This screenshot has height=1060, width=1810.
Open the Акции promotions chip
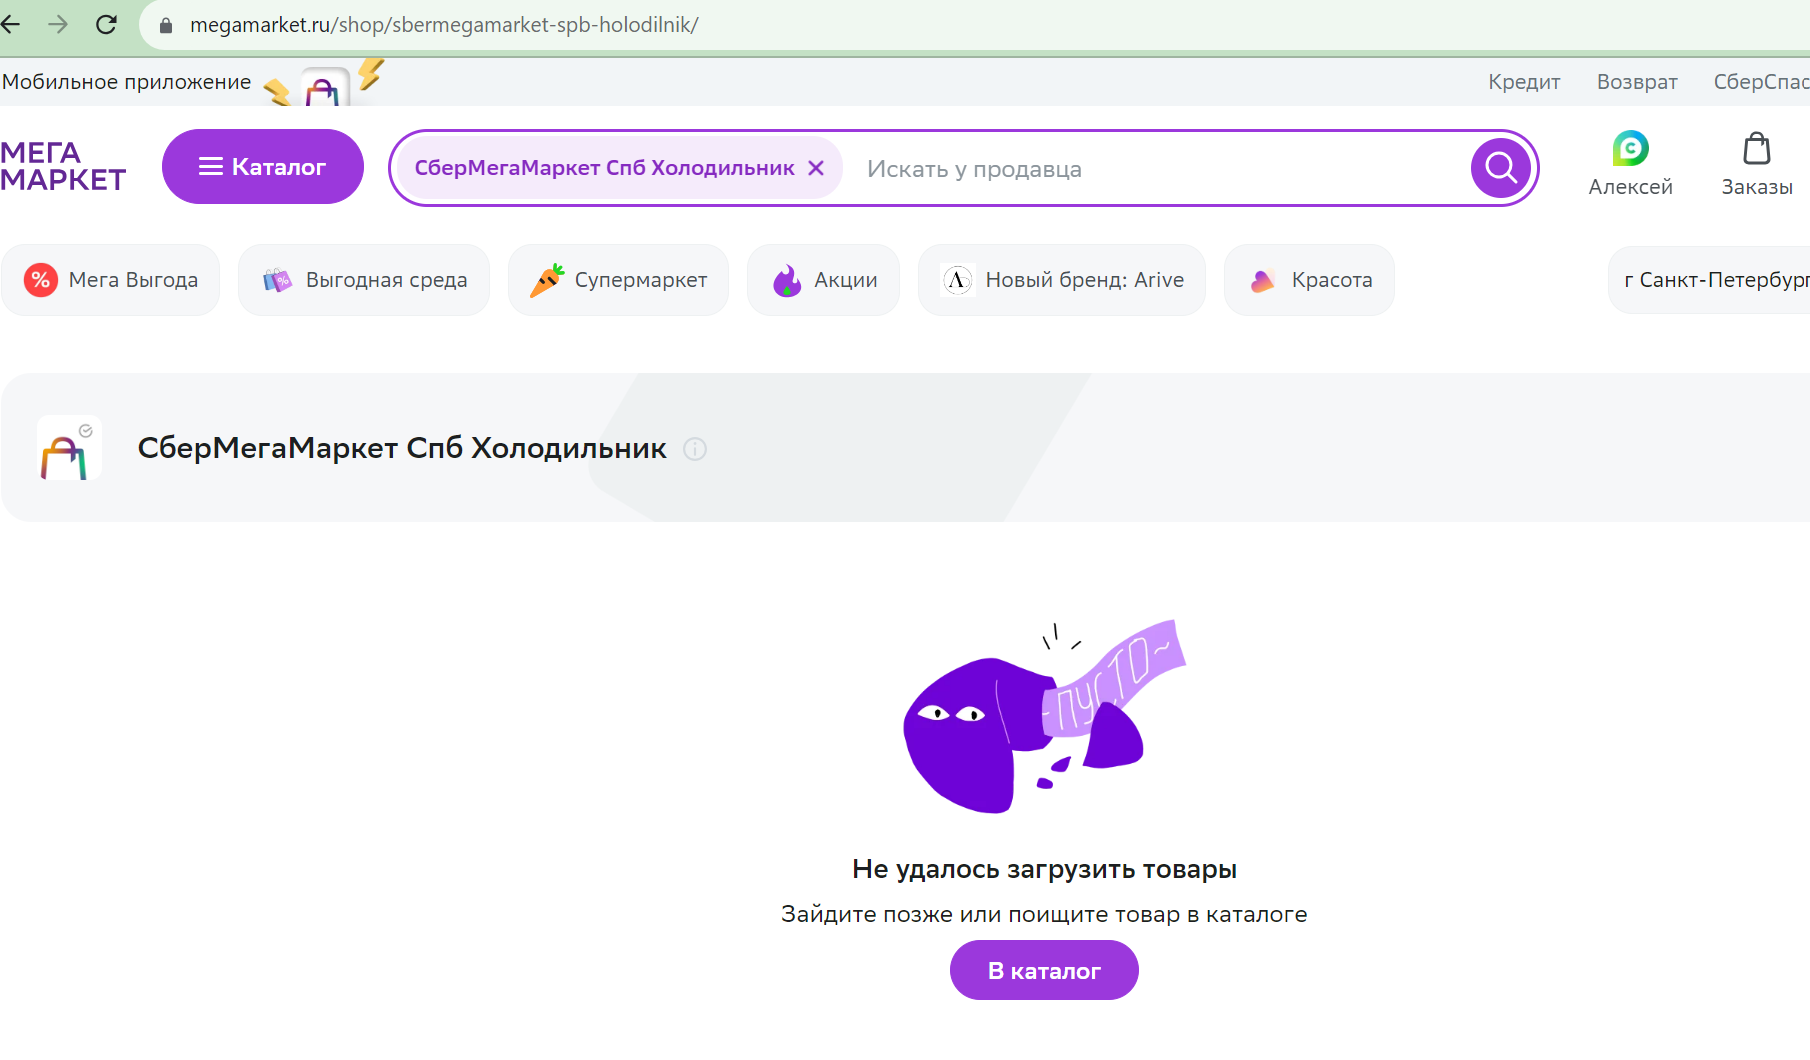coord(823,280)
